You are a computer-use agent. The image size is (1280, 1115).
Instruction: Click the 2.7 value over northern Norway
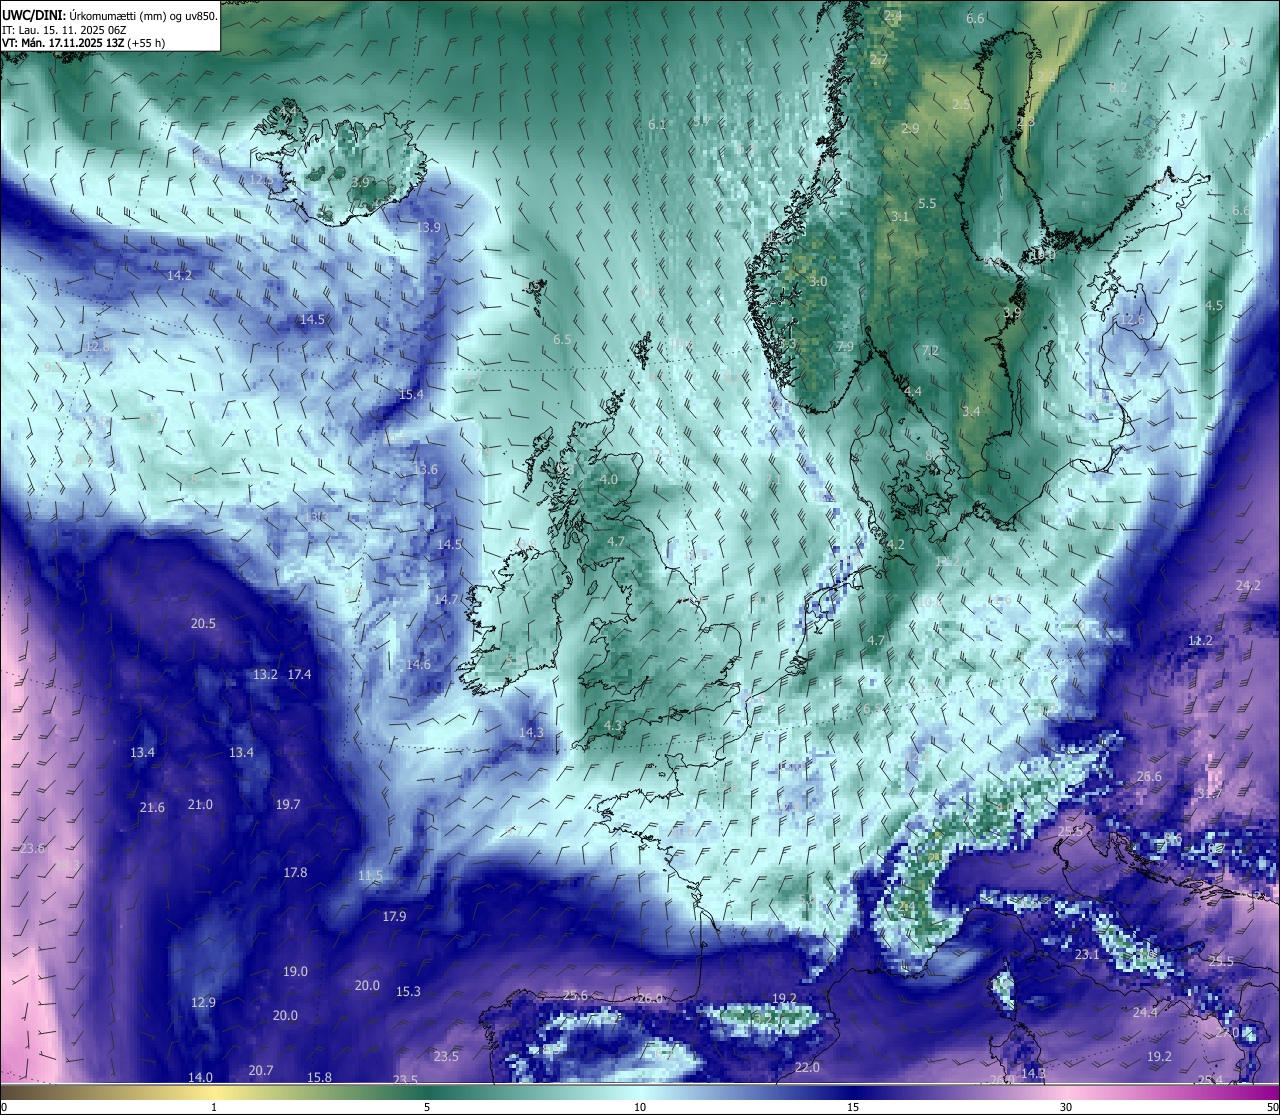click(878, 61)
